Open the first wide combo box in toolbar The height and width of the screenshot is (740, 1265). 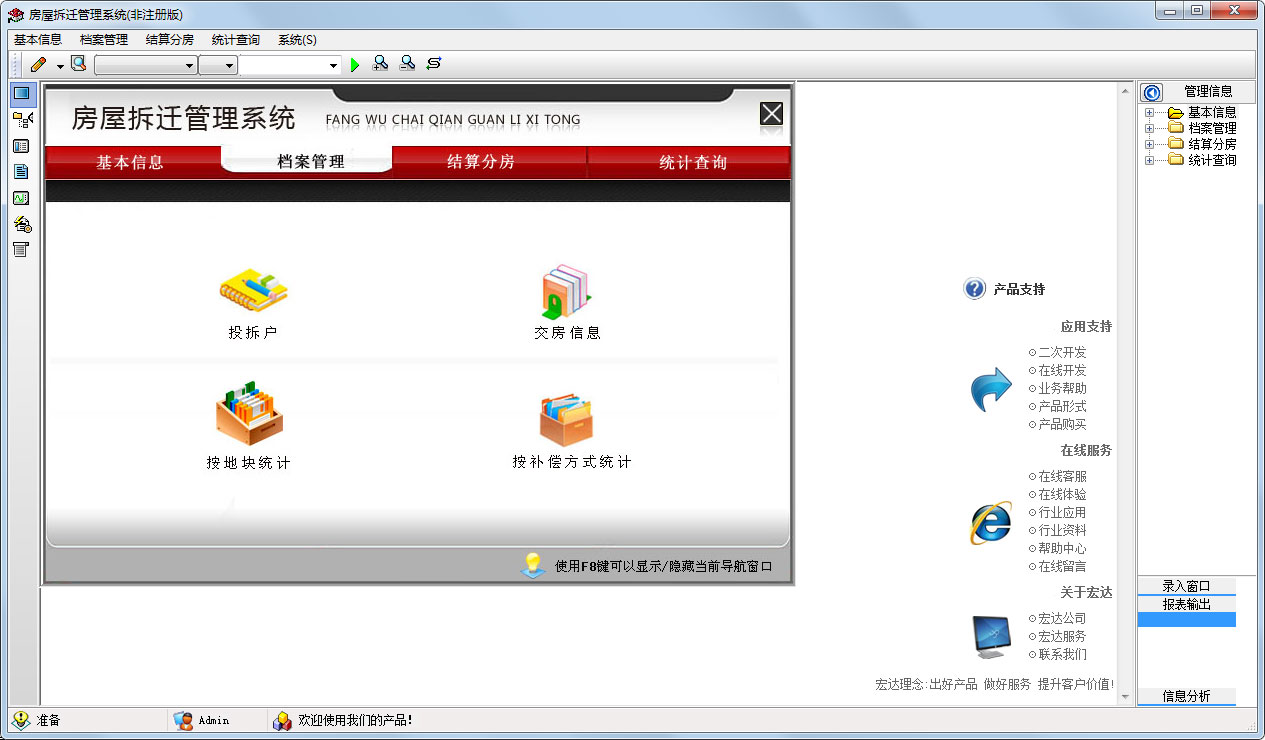(x=146, y=65)
